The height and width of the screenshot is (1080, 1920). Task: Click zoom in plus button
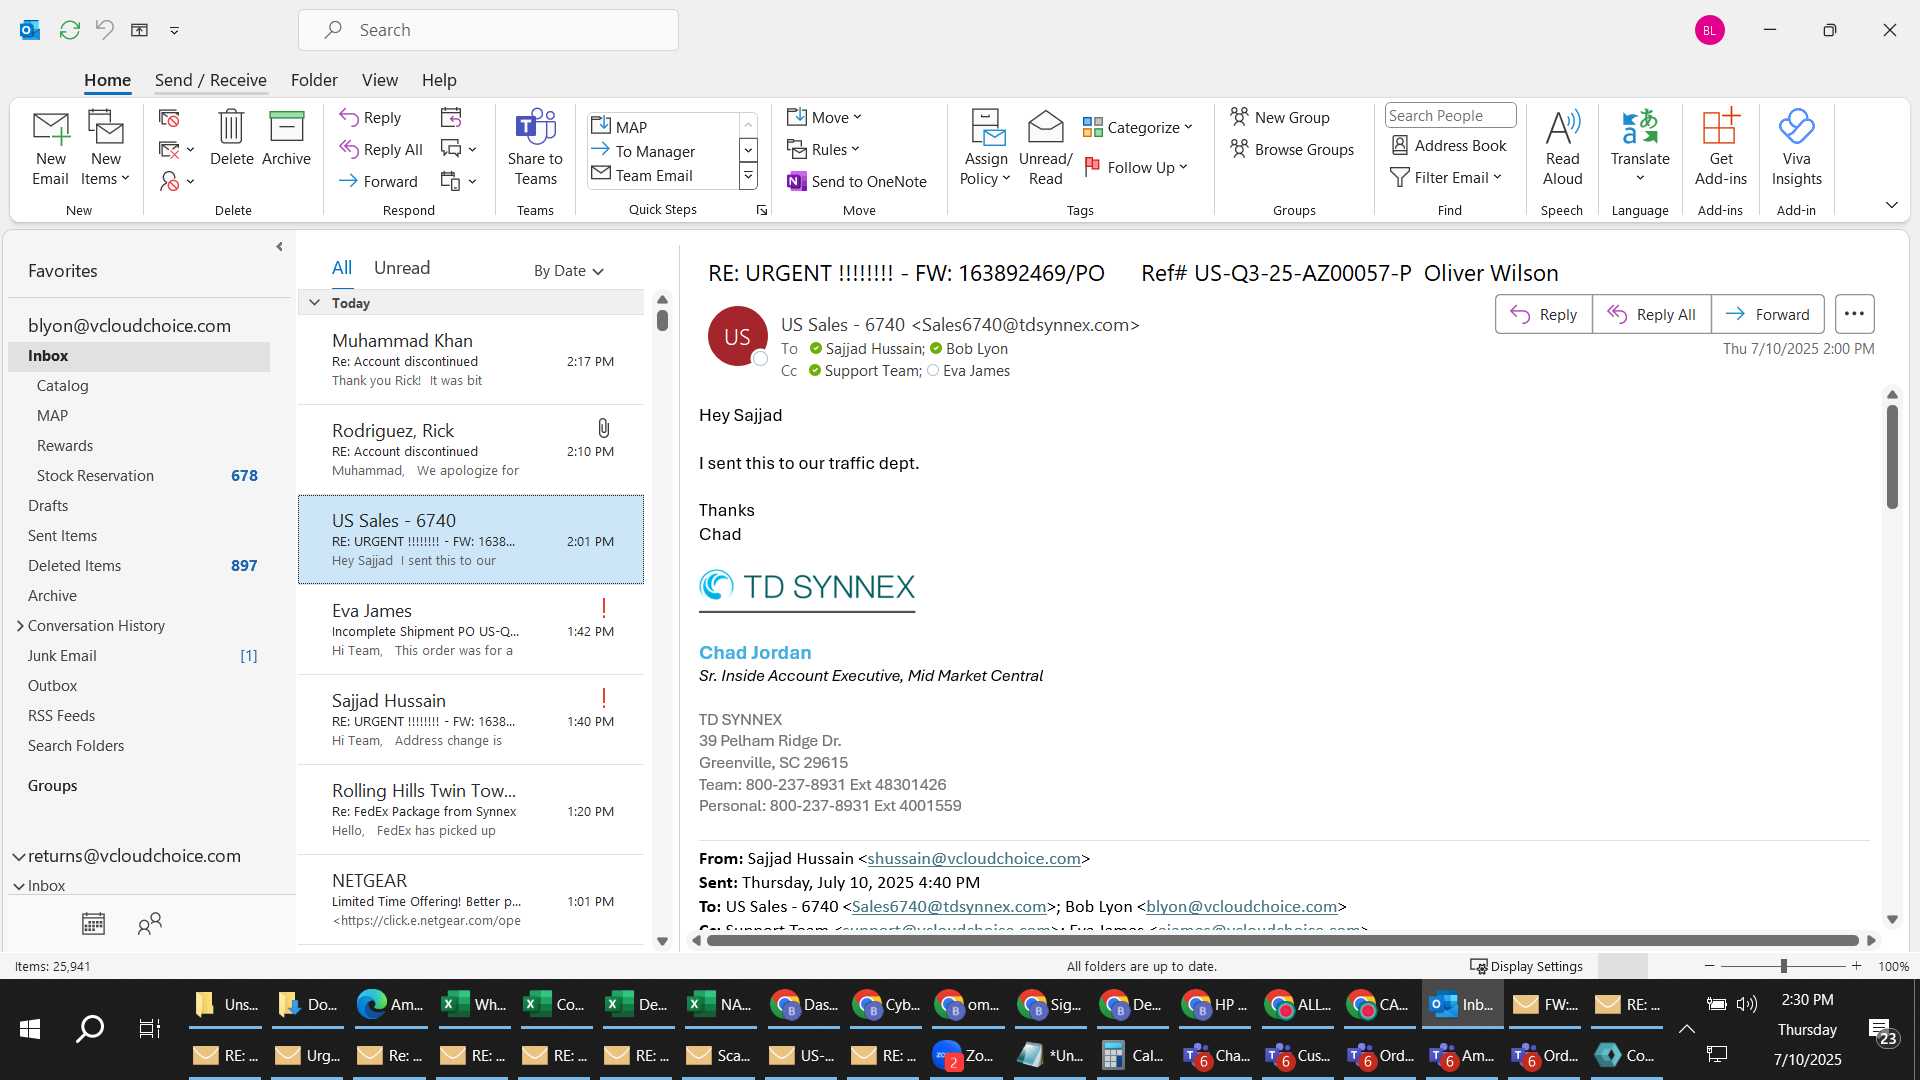tap(1856, 966)
